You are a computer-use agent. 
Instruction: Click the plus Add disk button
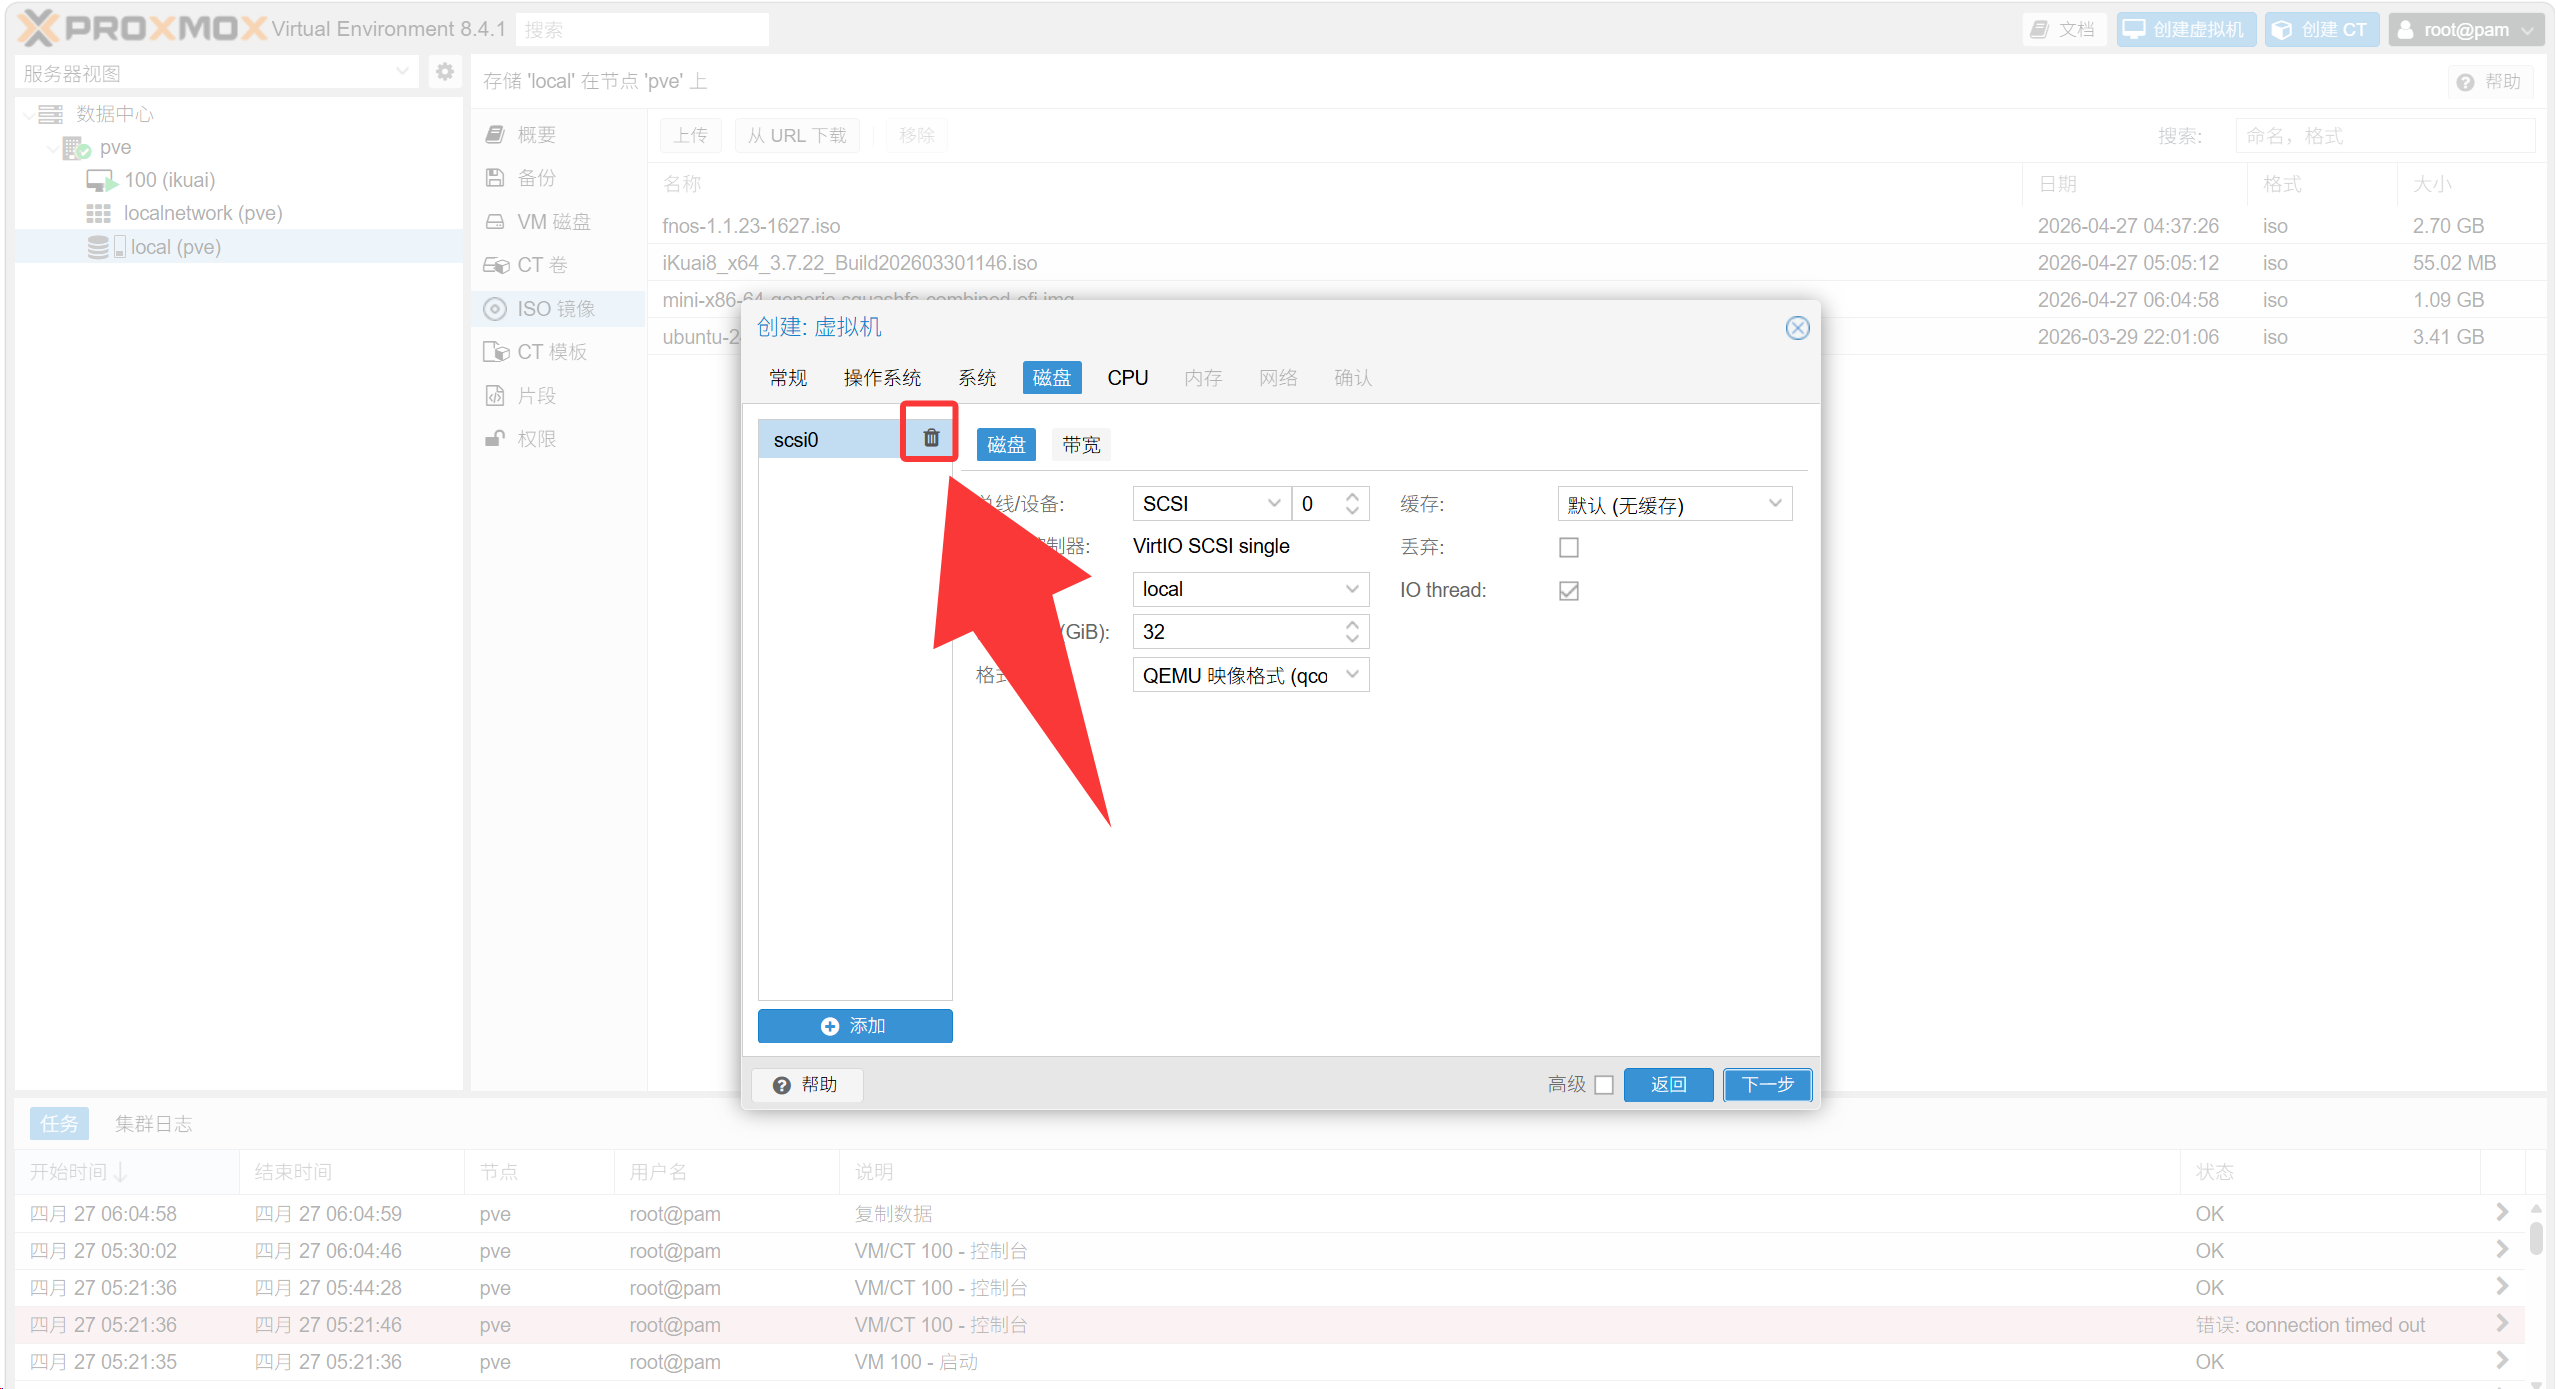(x=855, y=1026)
